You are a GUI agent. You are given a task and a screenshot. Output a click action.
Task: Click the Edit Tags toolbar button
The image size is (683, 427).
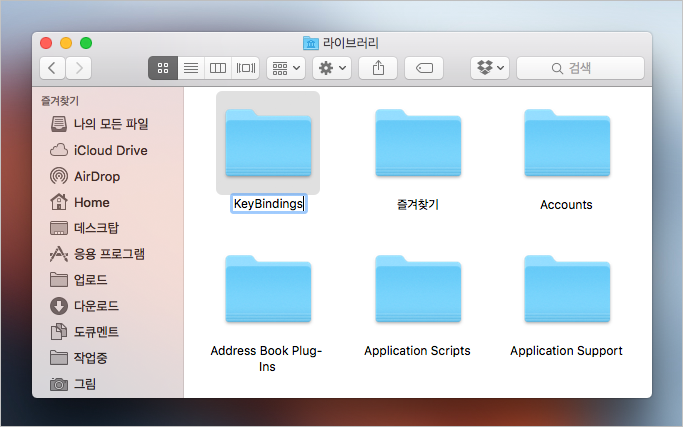pos(424,68)
